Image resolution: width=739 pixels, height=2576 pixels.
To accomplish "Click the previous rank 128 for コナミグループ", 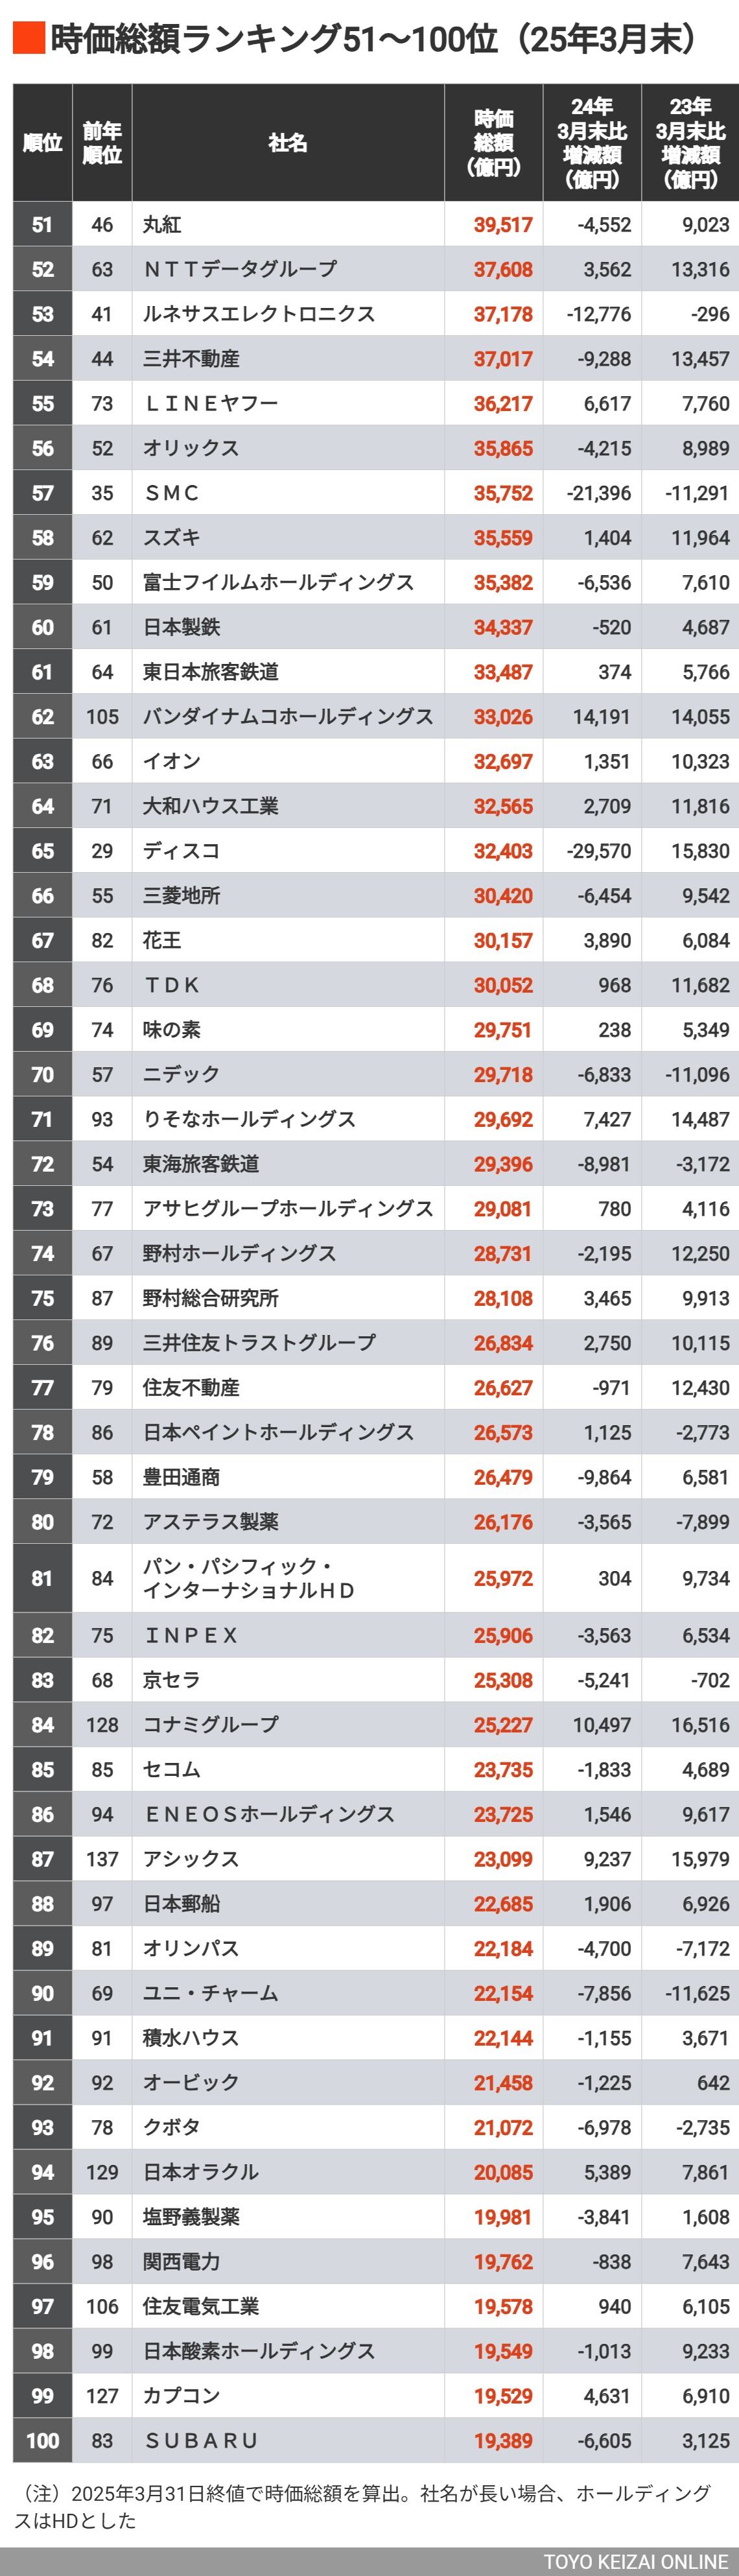I will click(x=102, y=1725).
